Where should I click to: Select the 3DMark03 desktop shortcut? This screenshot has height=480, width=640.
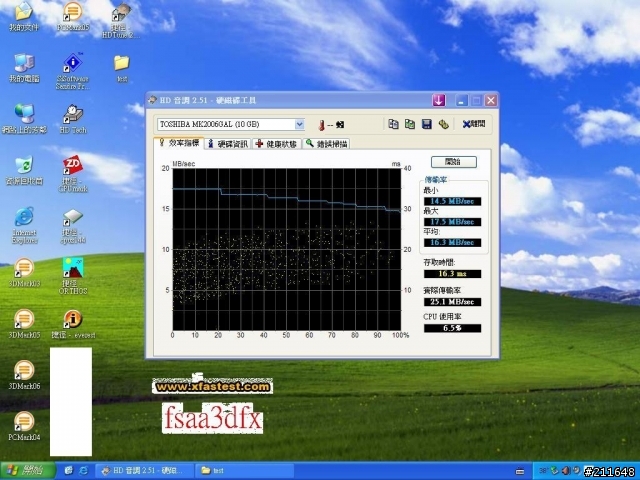[x=24, y=273]
